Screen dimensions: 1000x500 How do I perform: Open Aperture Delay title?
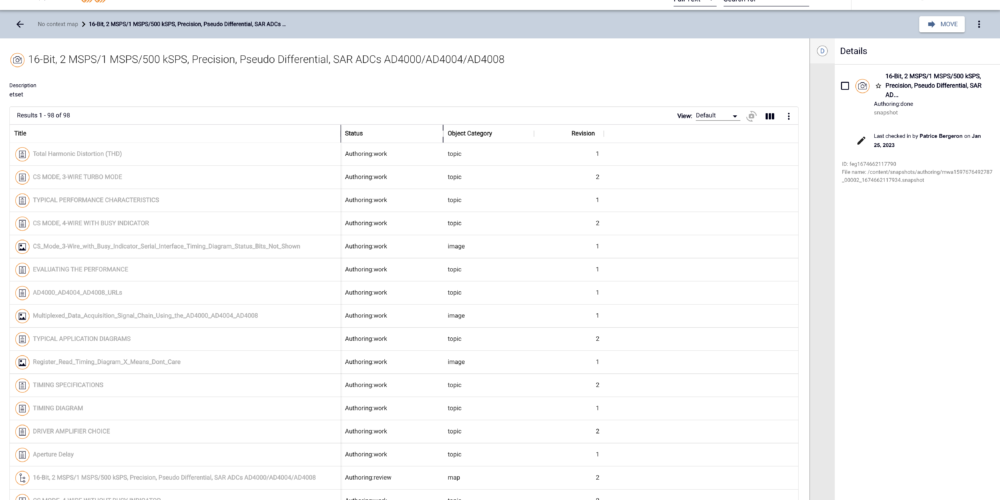click(53, 454)
